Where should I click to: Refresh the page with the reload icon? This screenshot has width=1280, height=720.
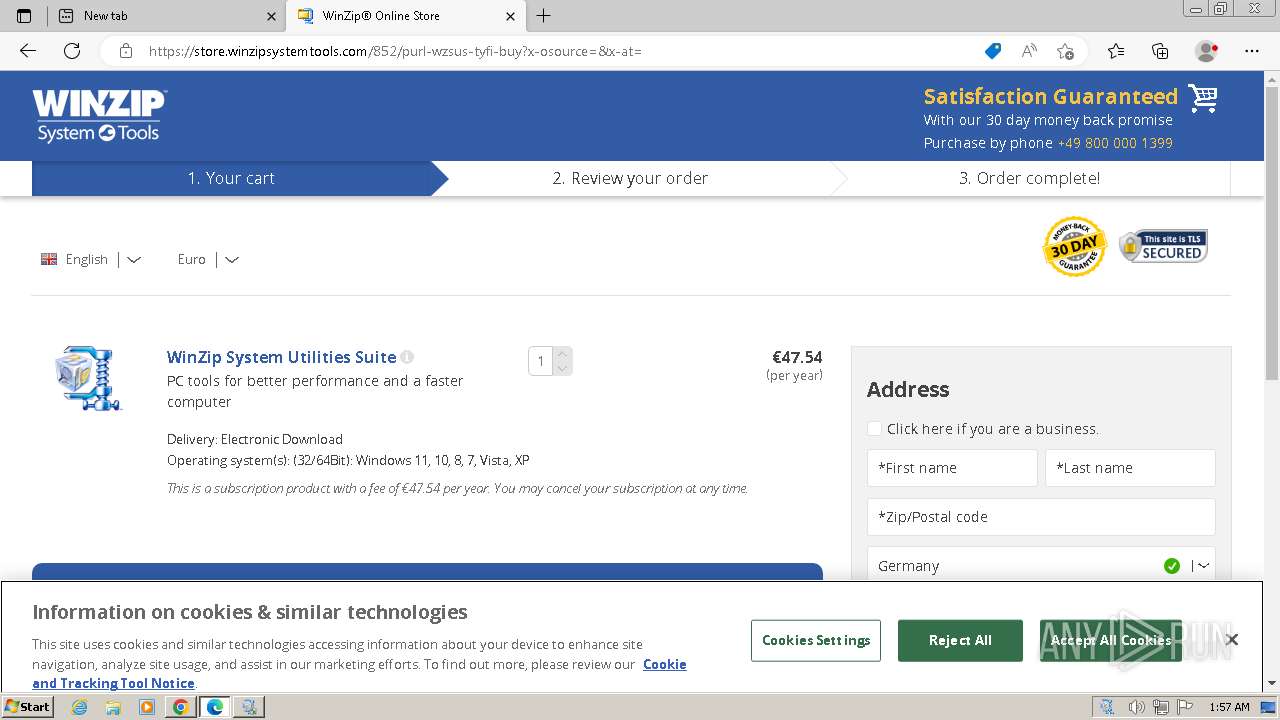[x=72, y=51]
